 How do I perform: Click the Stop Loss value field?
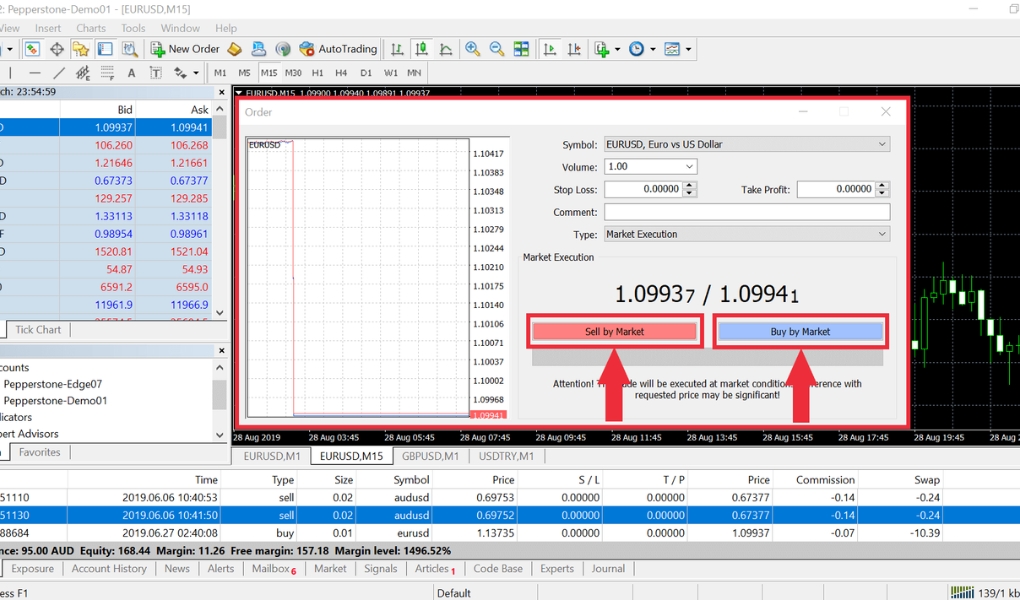(x=645, y=189)
